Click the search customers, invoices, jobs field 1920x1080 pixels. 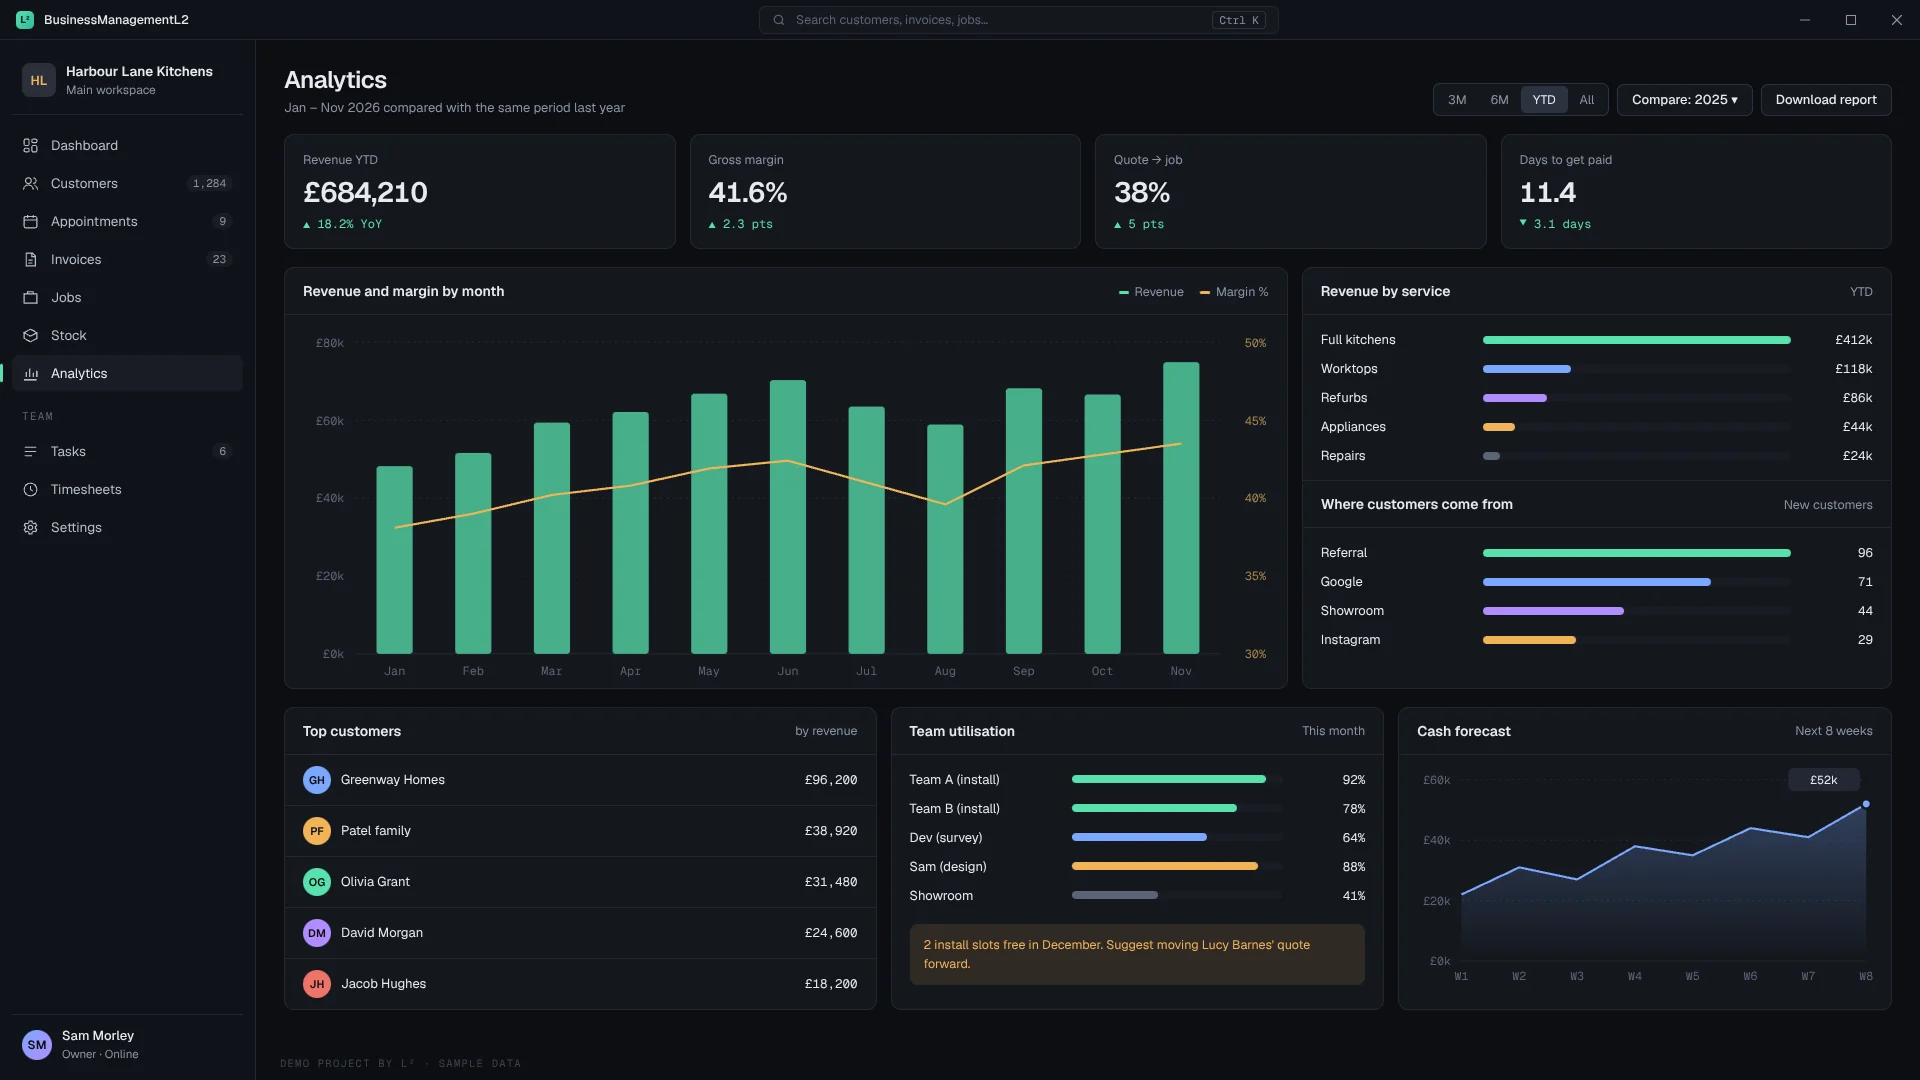1018,20
